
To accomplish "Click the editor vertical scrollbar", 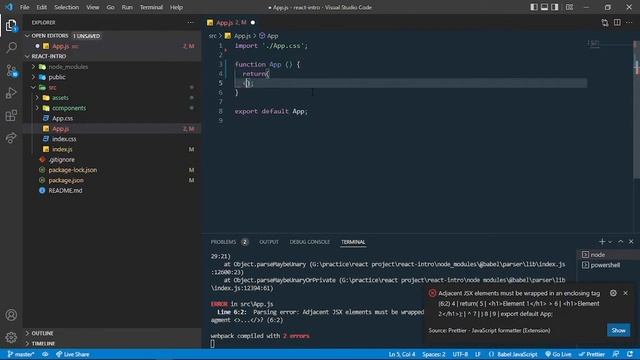I will coord(637,108).
